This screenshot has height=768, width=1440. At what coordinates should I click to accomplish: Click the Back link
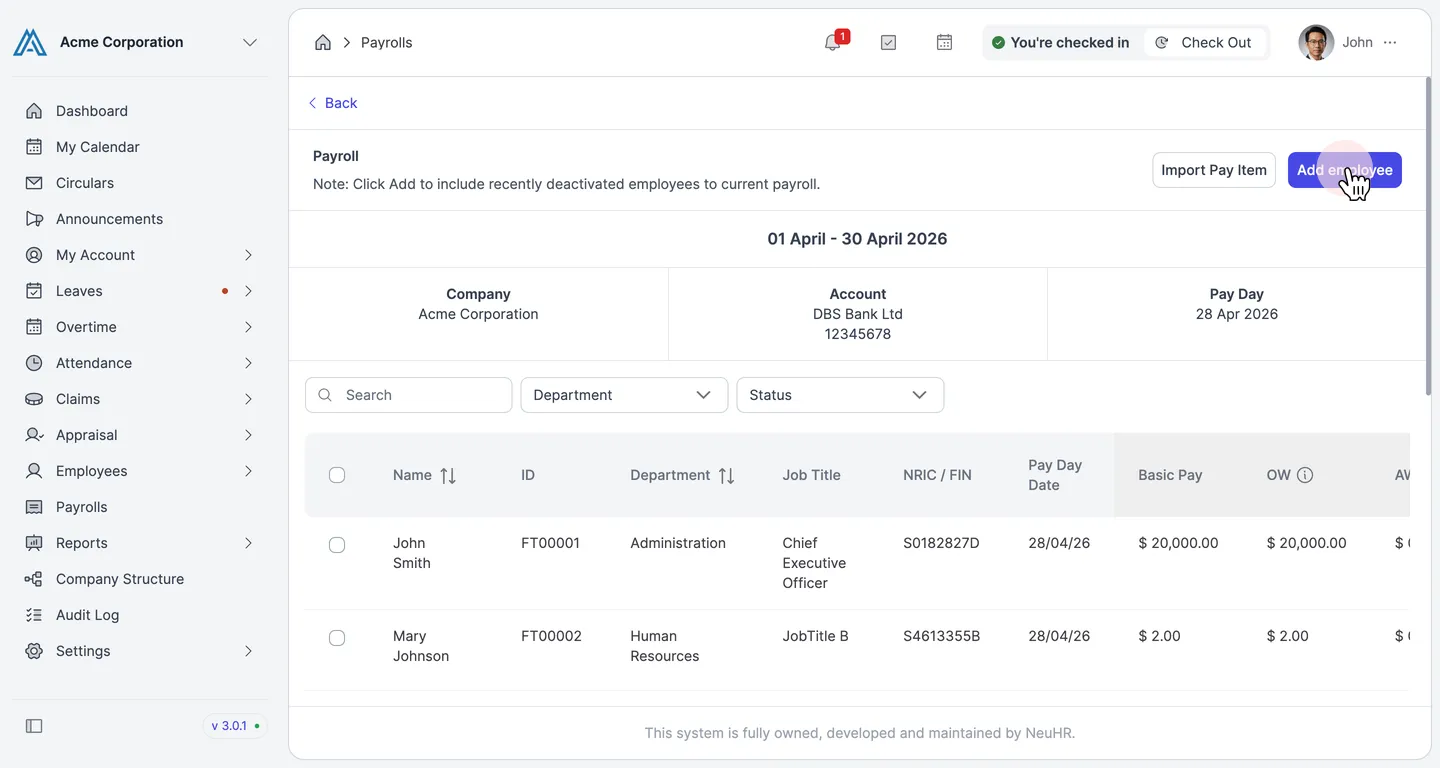[x=332, y=103]
